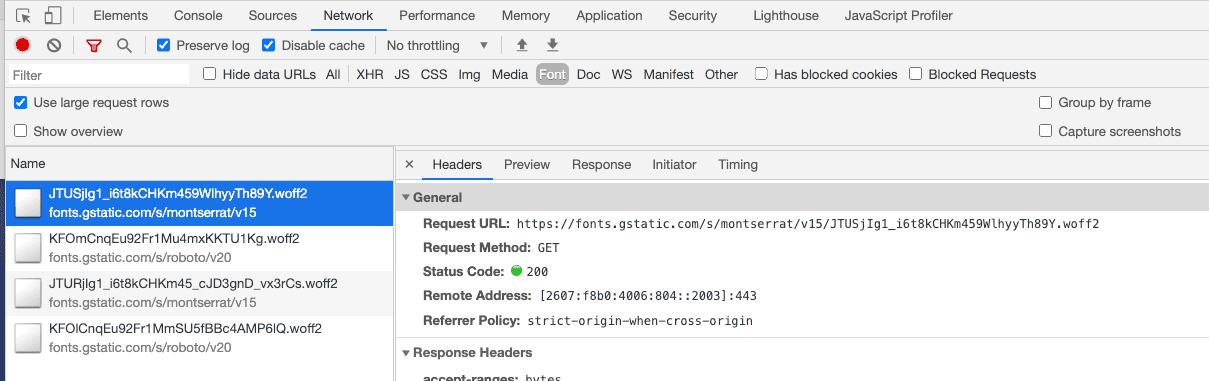Screen dimensions: 1209x381
Task: Click the file icon of KFOmCnqEu92Fr1Mu4mxK request
Action: (x=27, y=247)
